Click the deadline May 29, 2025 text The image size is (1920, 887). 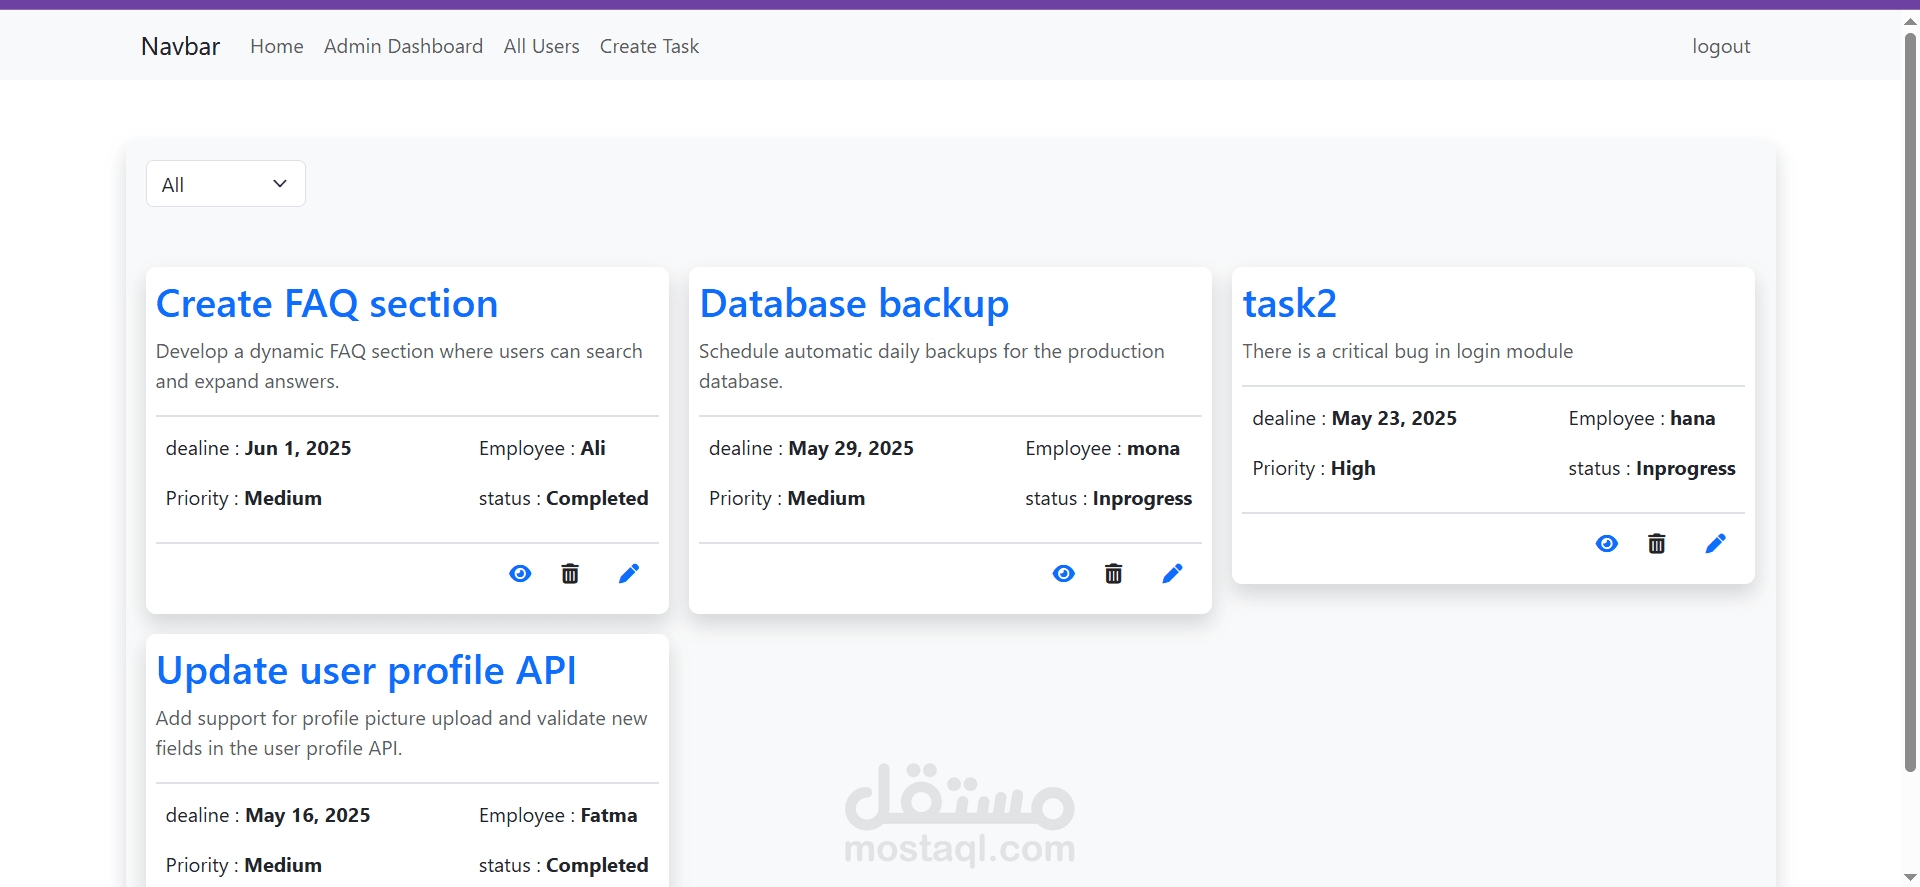coord(811,448)
